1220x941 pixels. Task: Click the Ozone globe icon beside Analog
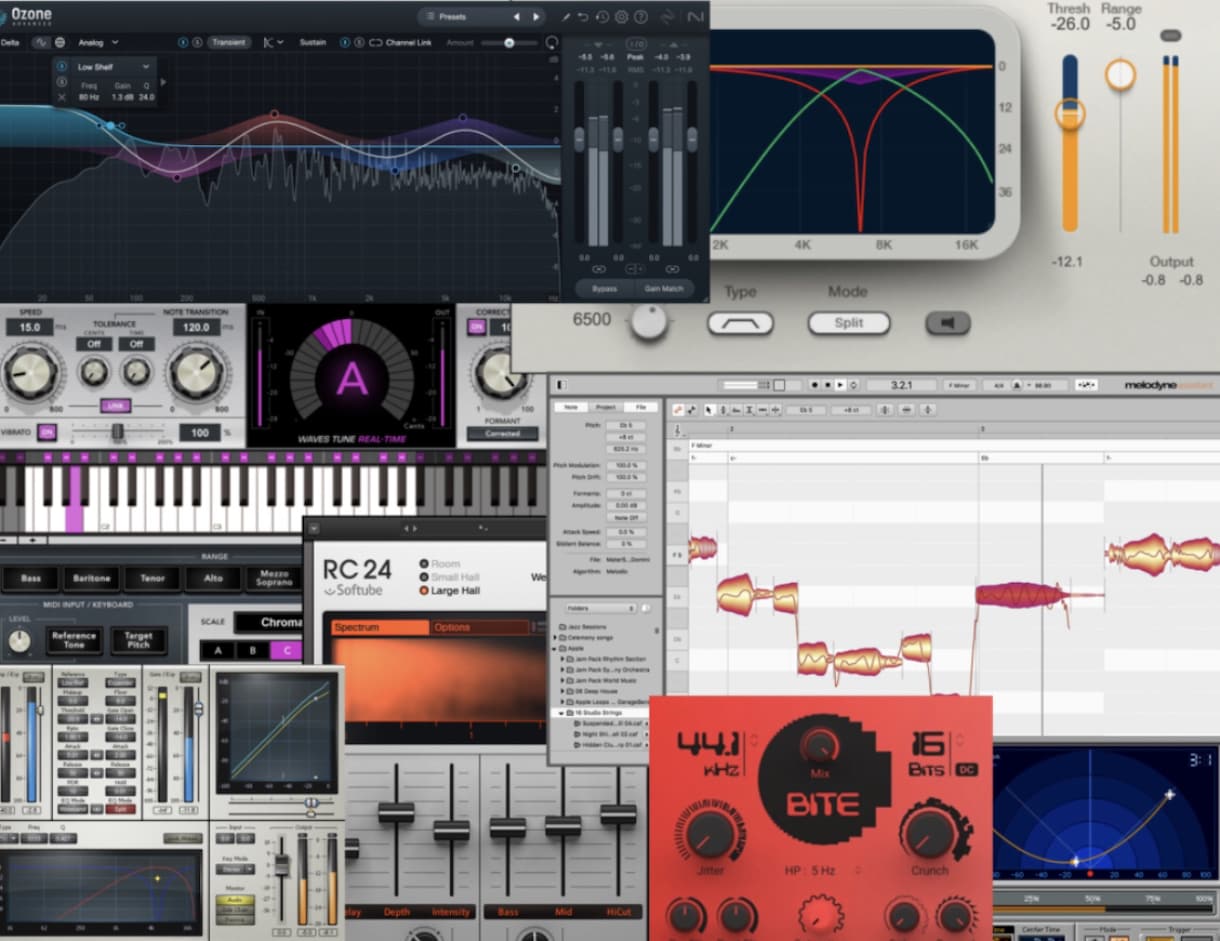pos(60,42)
